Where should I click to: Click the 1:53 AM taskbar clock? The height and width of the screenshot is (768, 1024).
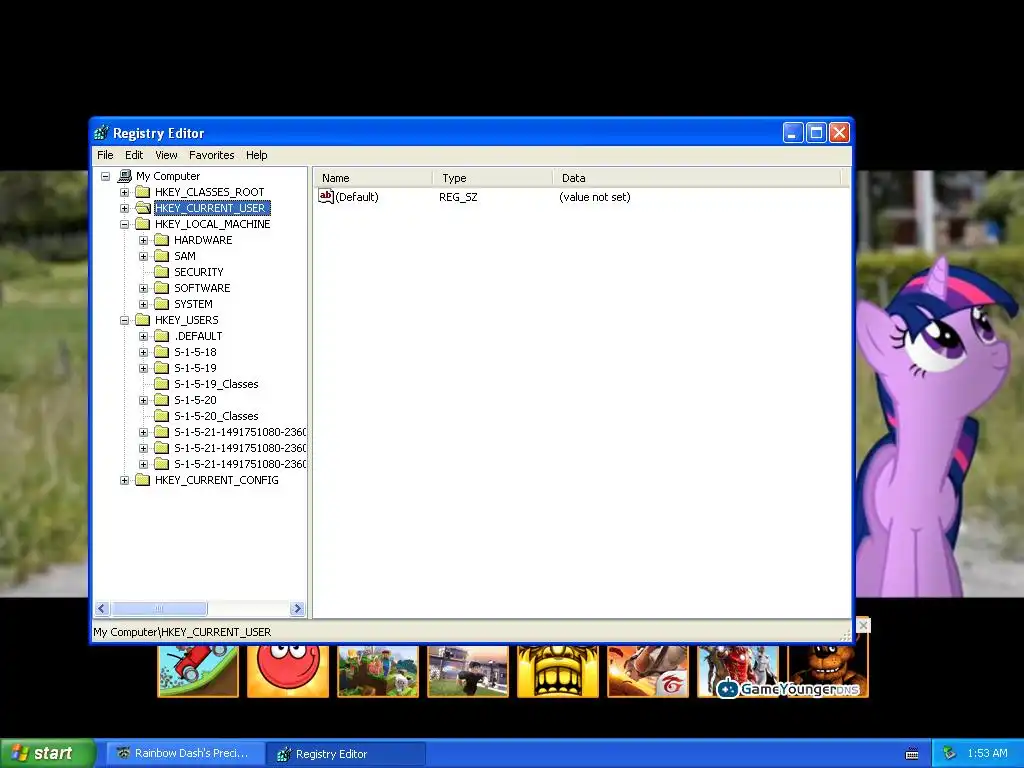pyautogui.click(x=987, y=753)
